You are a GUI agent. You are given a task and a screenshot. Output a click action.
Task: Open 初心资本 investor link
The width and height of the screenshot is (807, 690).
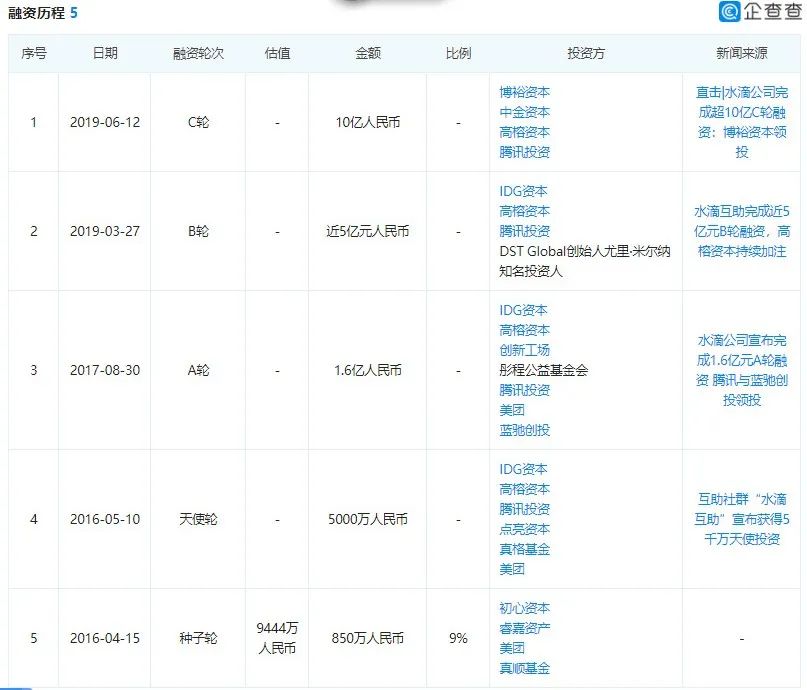pyautogui.click(x=524, y=608)
